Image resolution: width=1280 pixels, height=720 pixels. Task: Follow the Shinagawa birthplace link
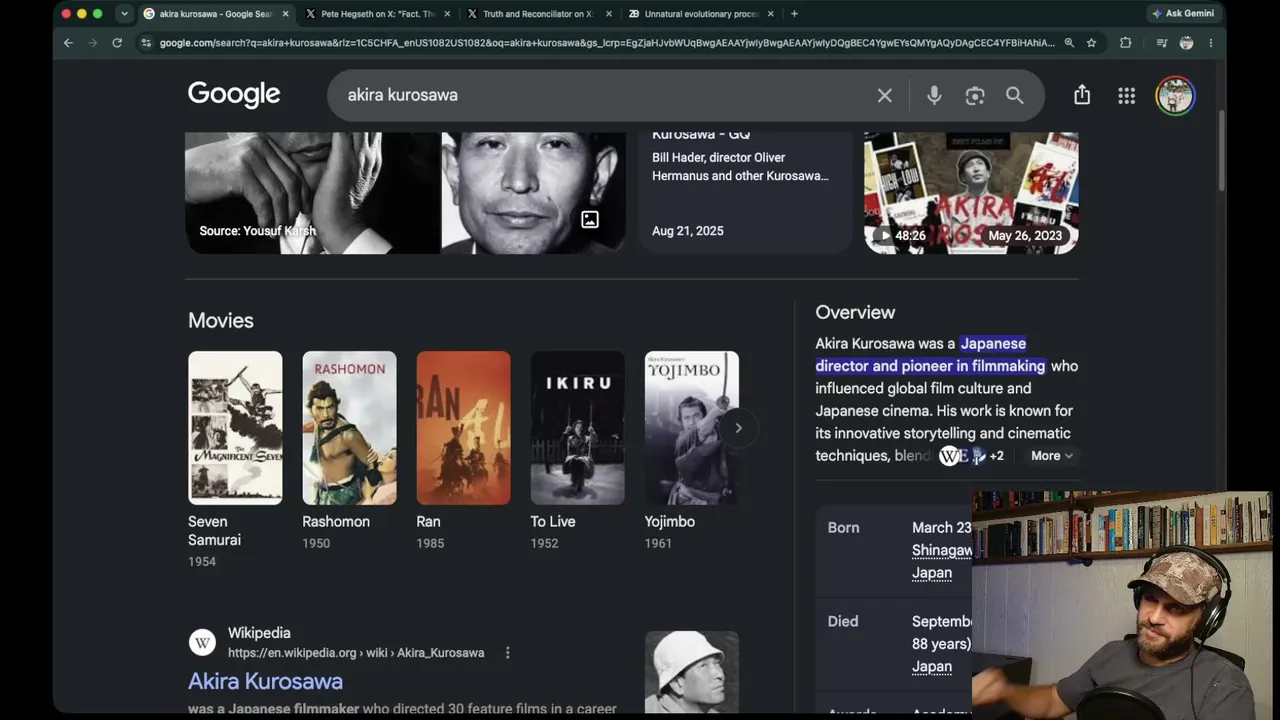tap(942, 551)
